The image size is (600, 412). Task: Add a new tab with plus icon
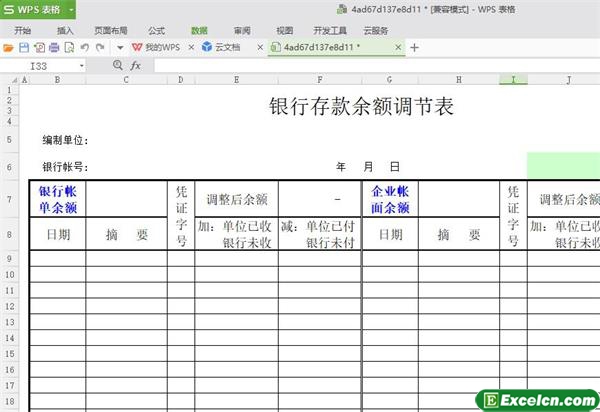point(415,47)
